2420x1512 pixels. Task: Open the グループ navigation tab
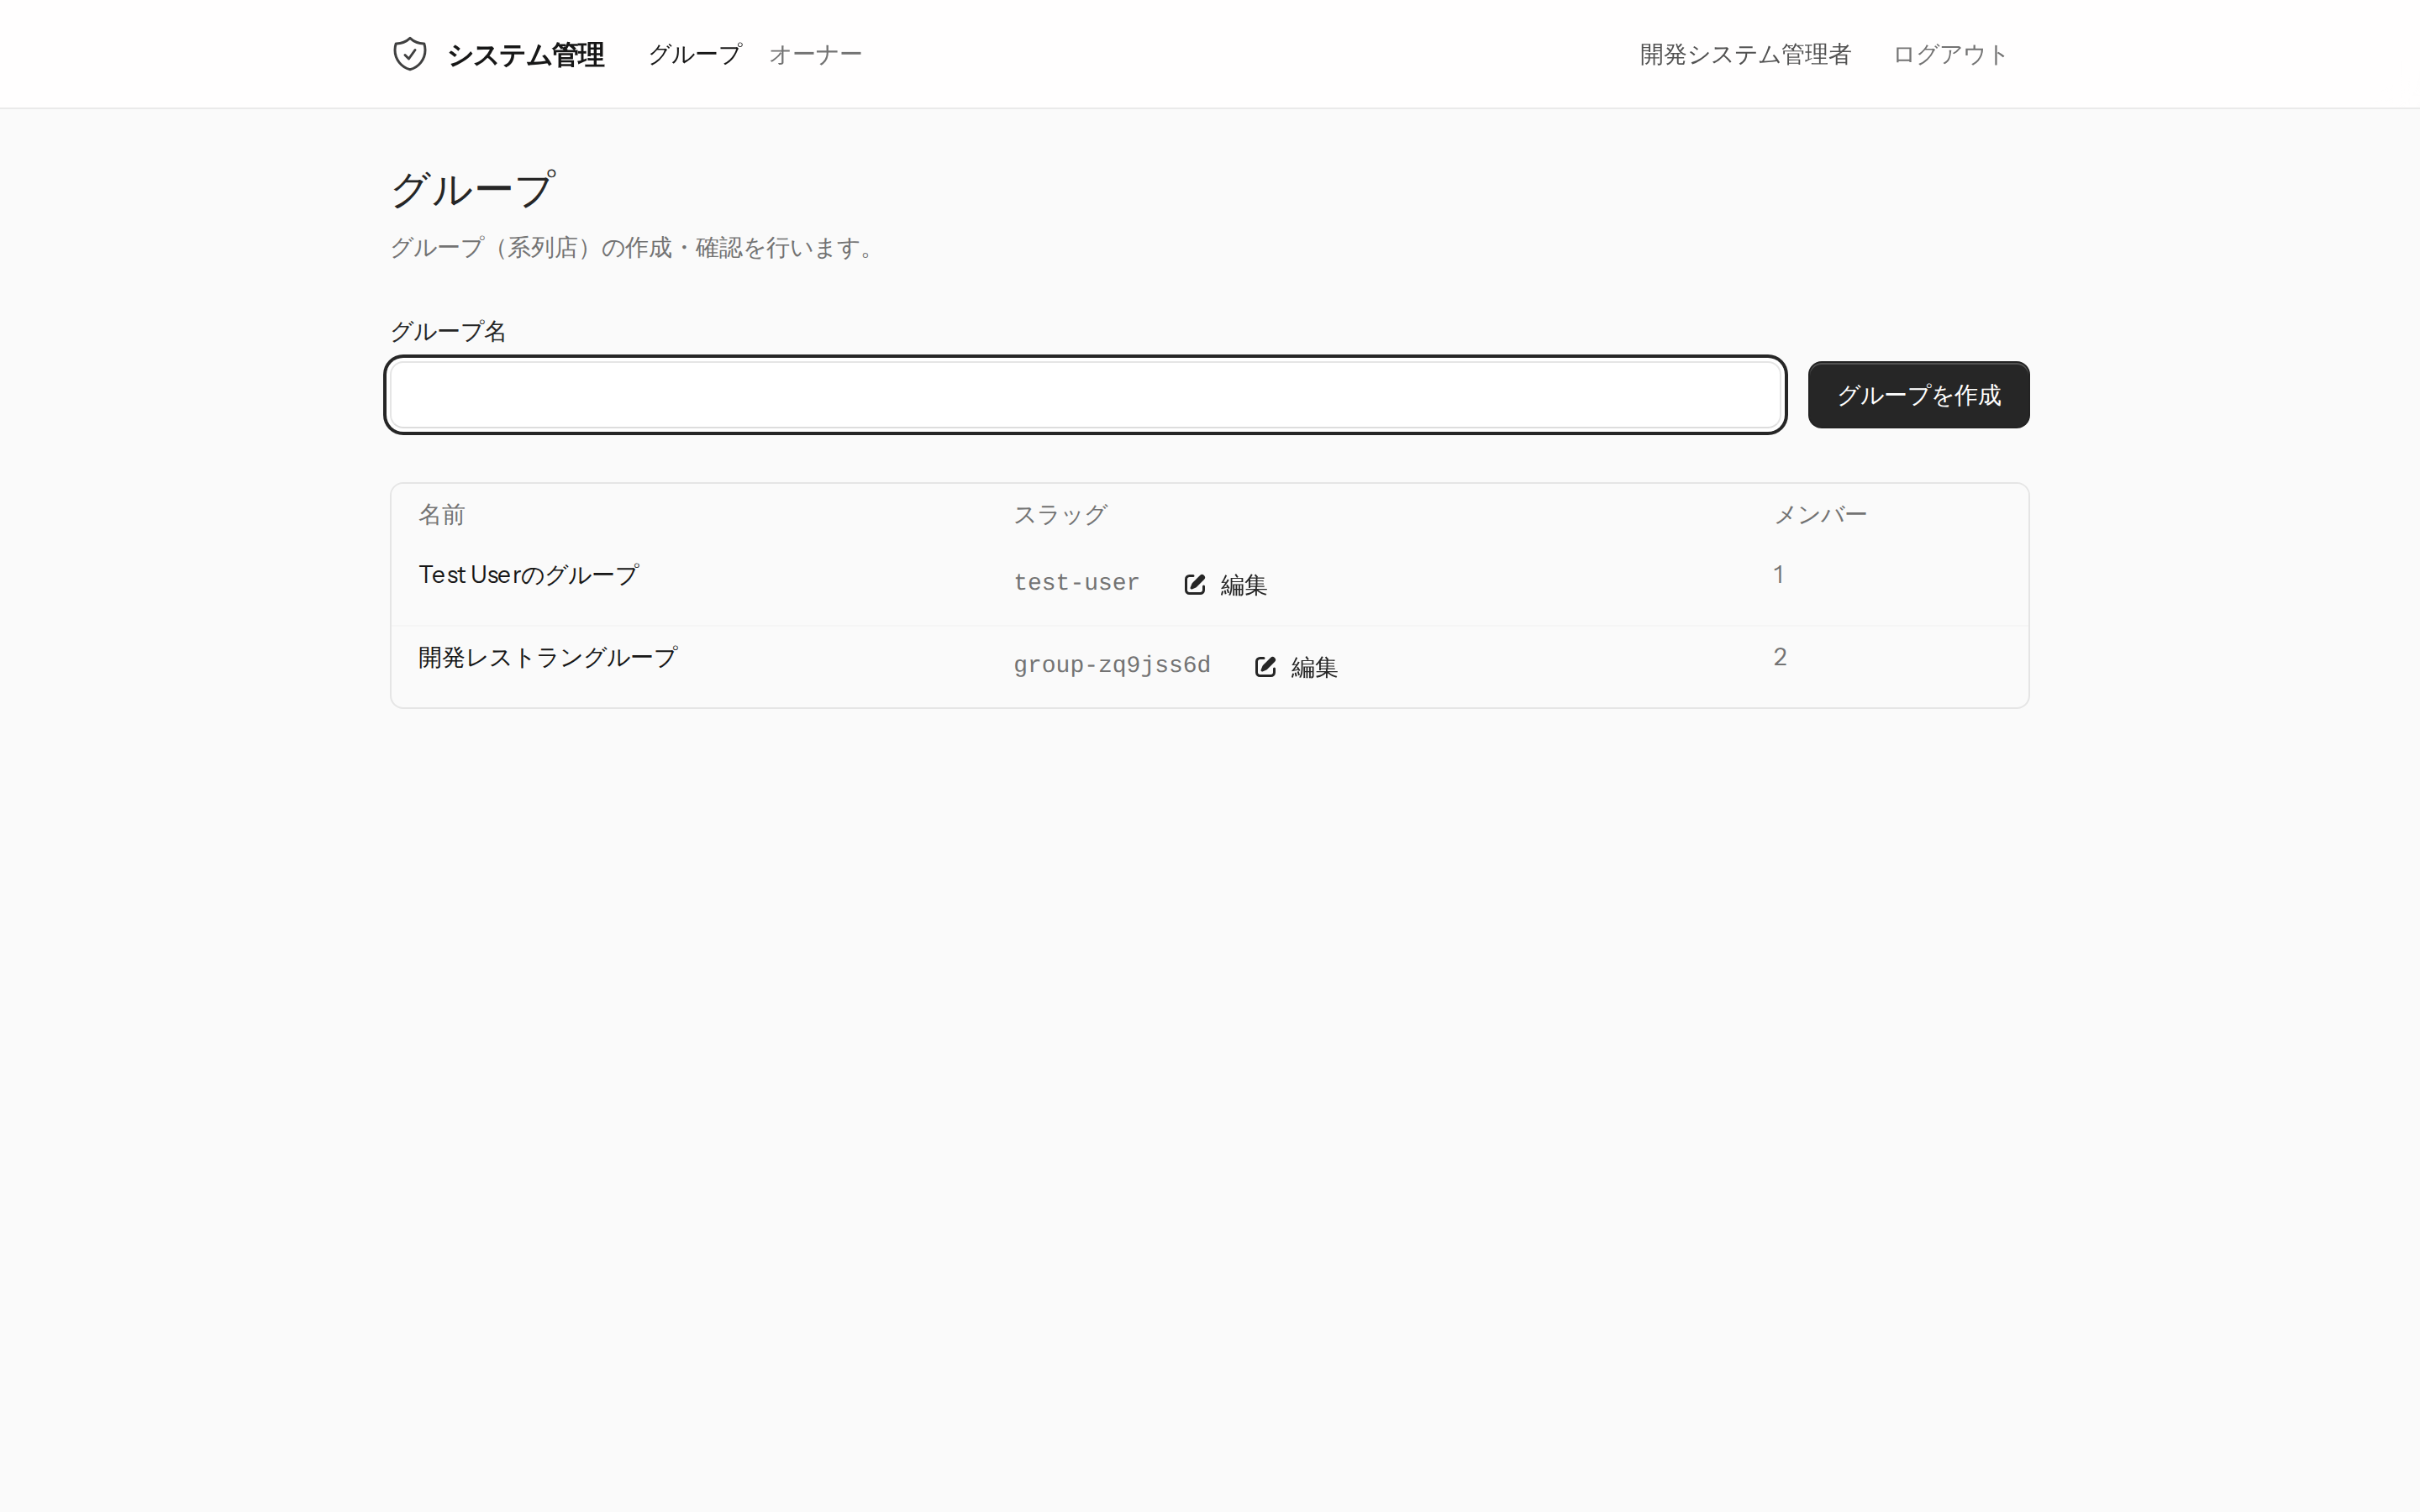coord(695,54)
